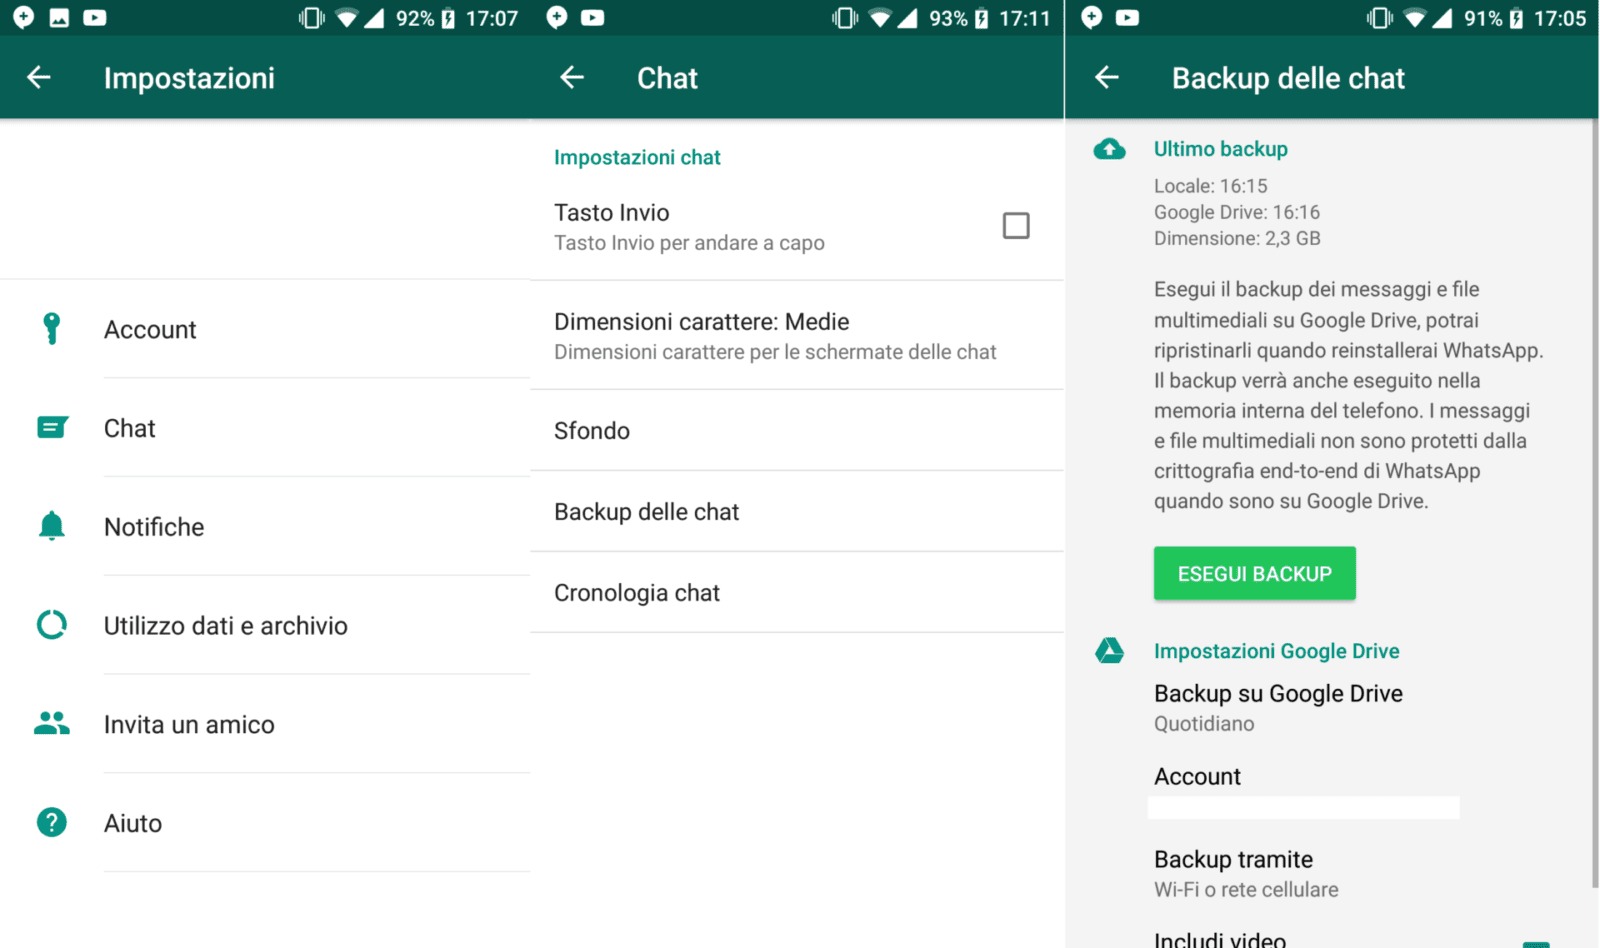This screenshot has height=948, width=1600.
Task: Click the "Quotidiano" backup frequency value
Action: (x=1204, y=724)
